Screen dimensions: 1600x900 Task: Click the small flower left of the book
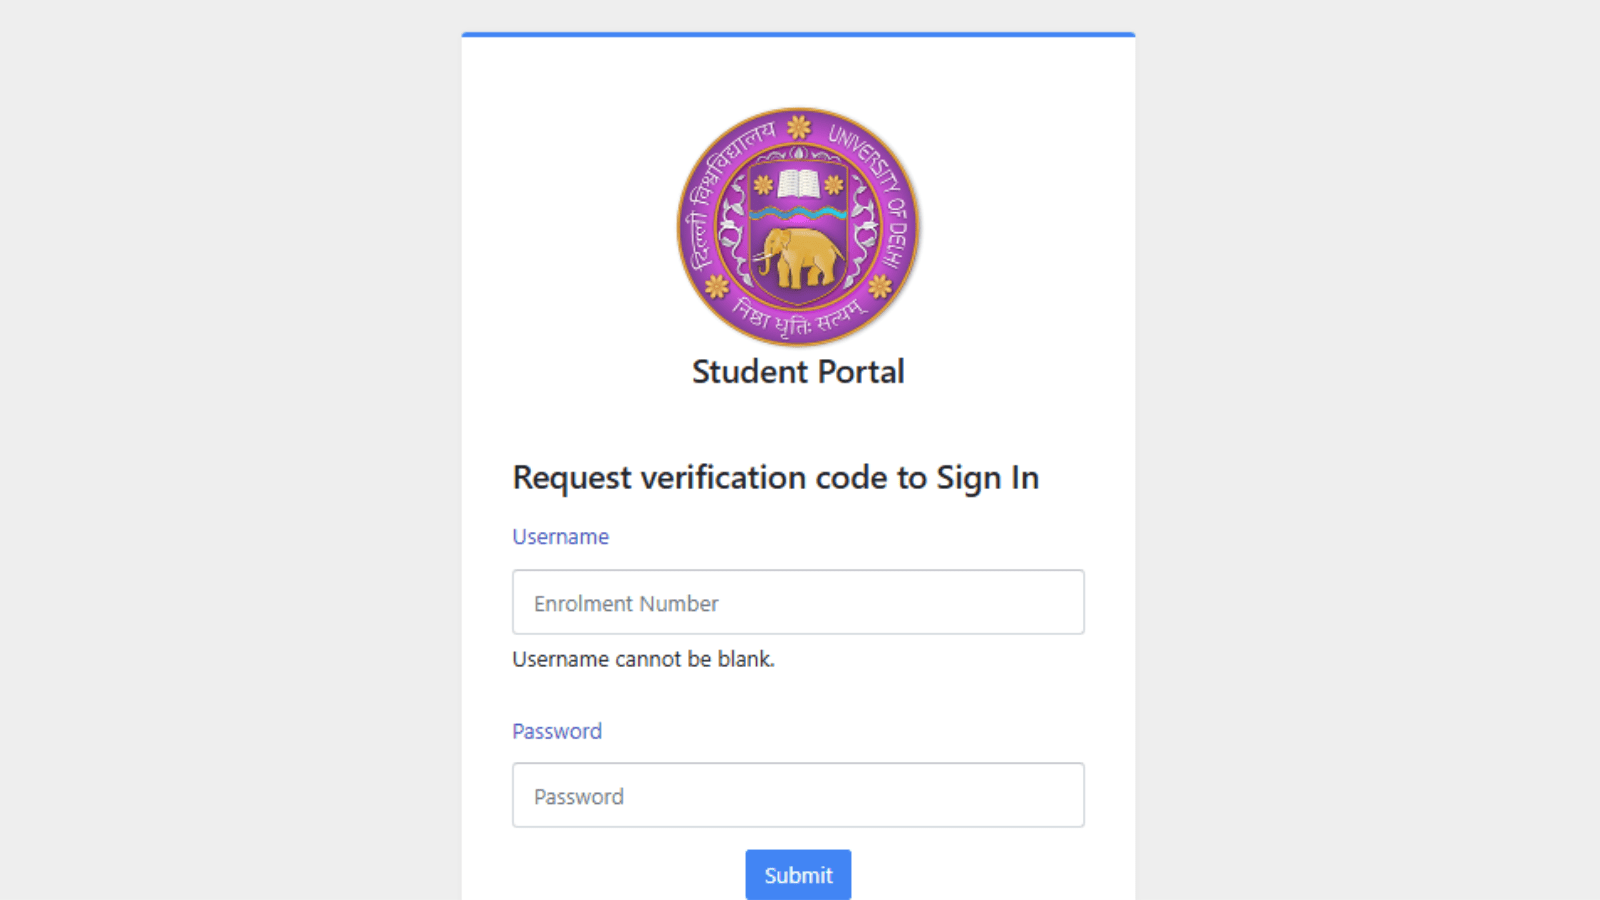763,185
